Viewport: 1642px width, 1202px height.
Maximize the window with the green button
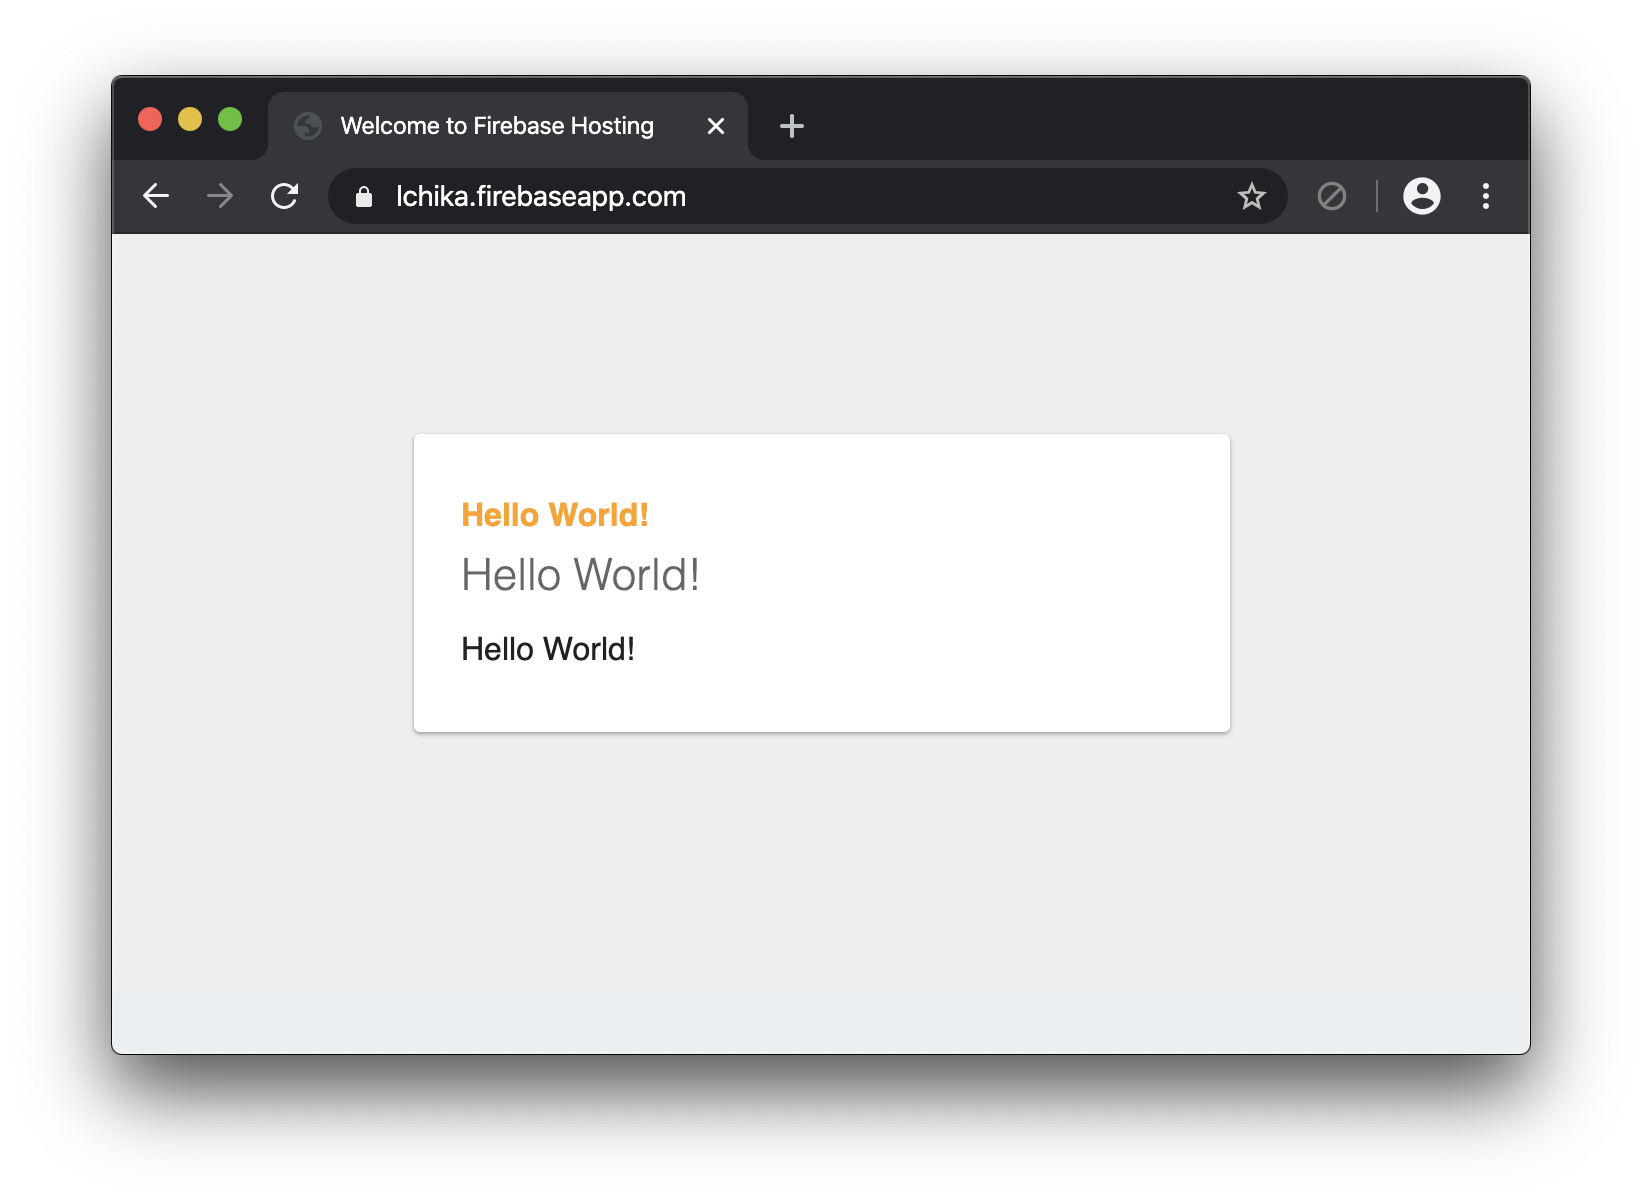pyautogui.click(x=230, y=119)
